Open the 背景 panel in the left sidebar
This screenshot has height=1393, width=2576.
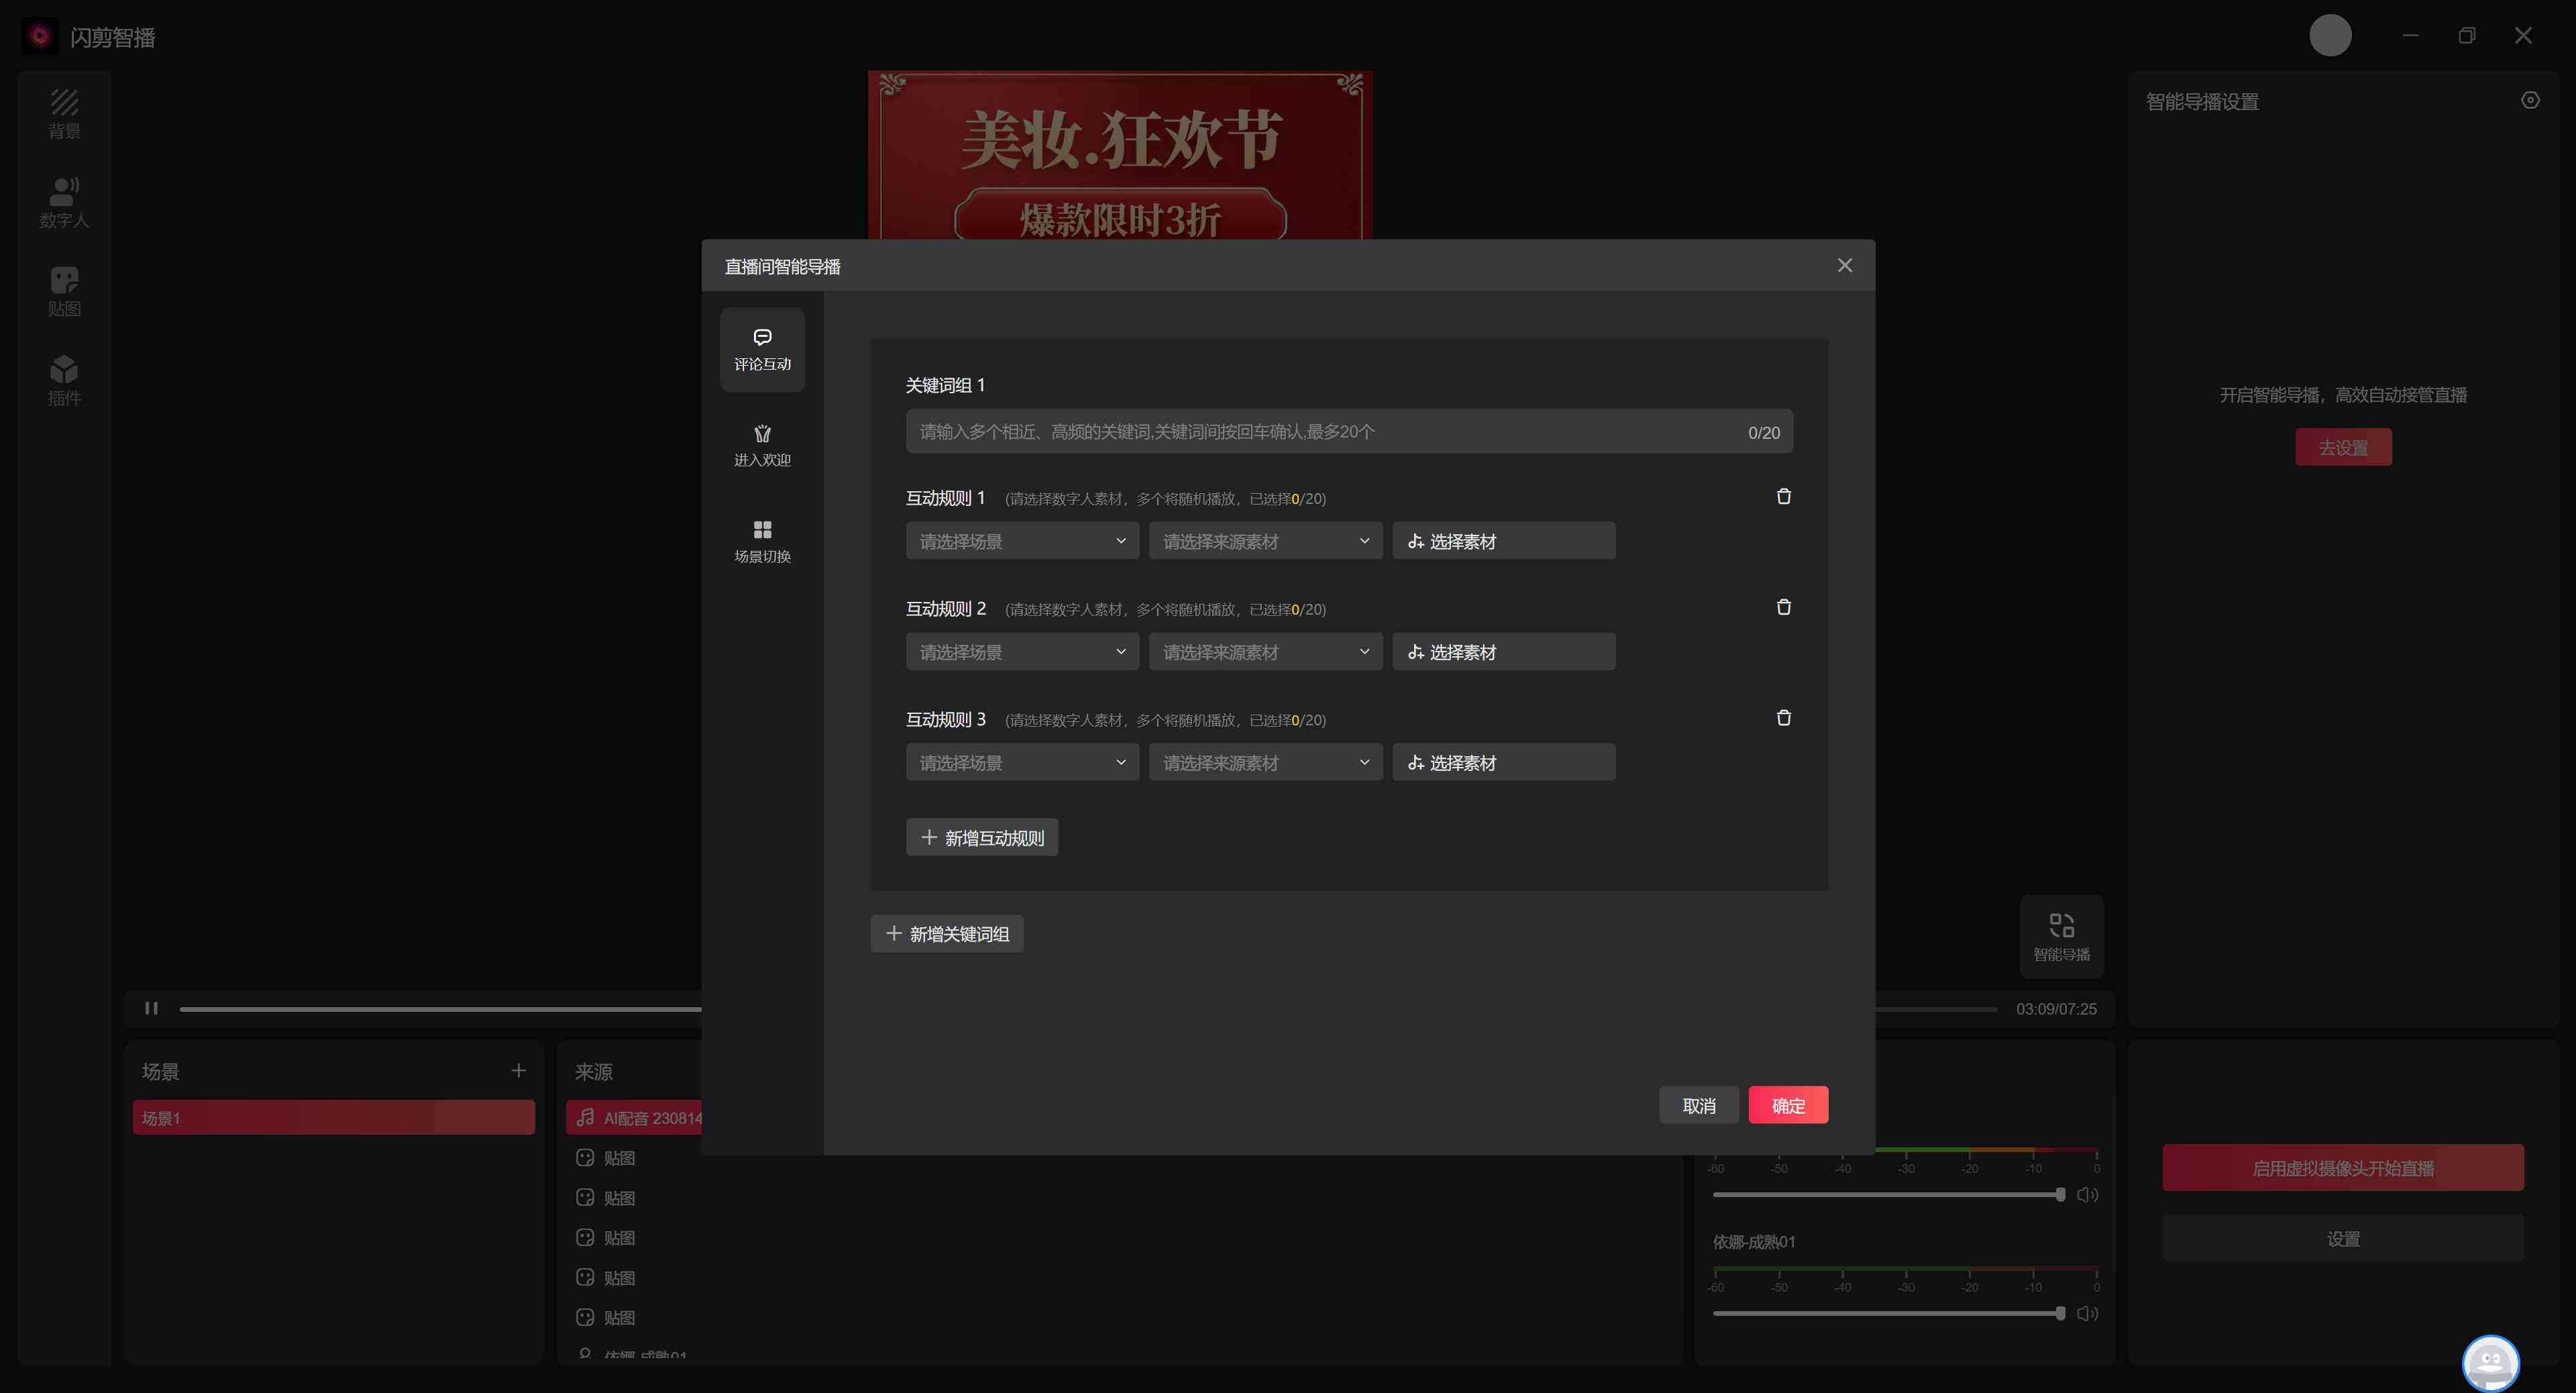click(64, 114)
